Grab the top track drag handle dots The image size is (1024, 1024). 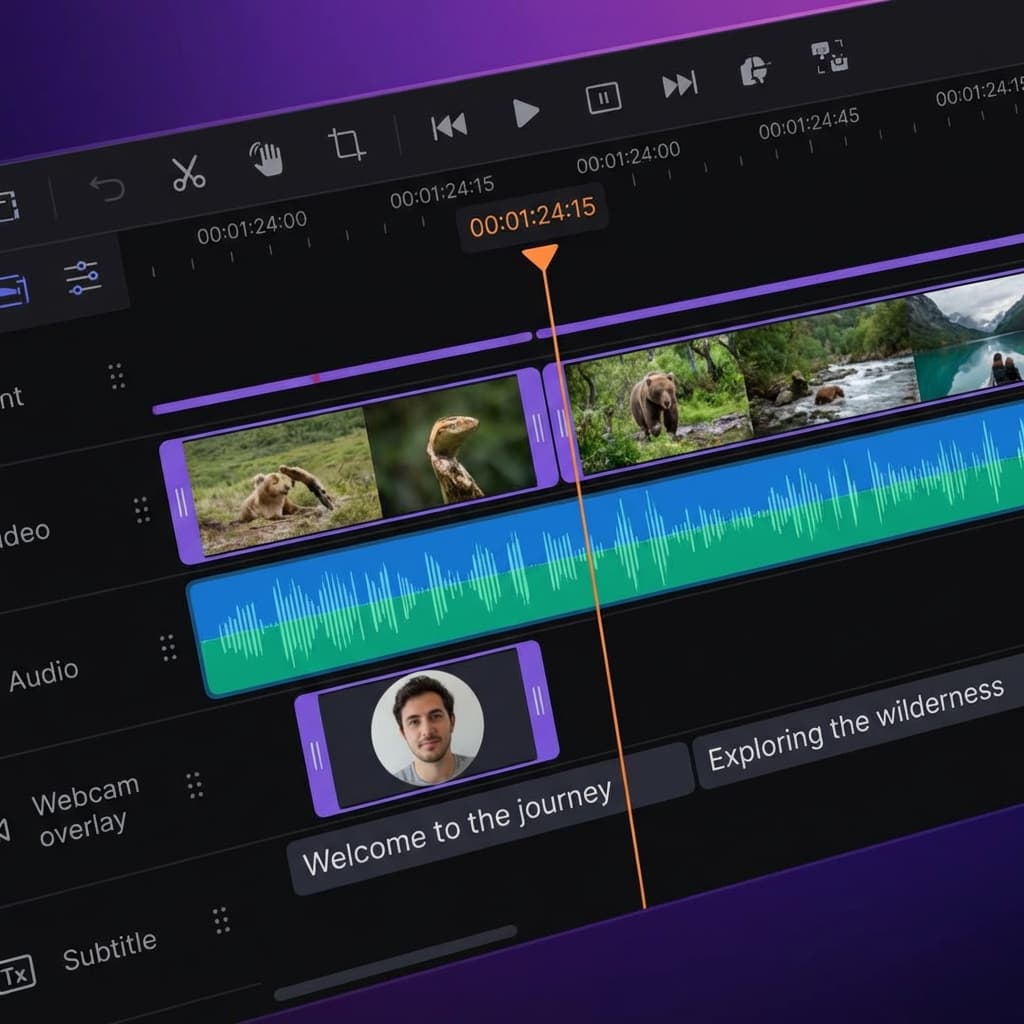tap(117, 376)
